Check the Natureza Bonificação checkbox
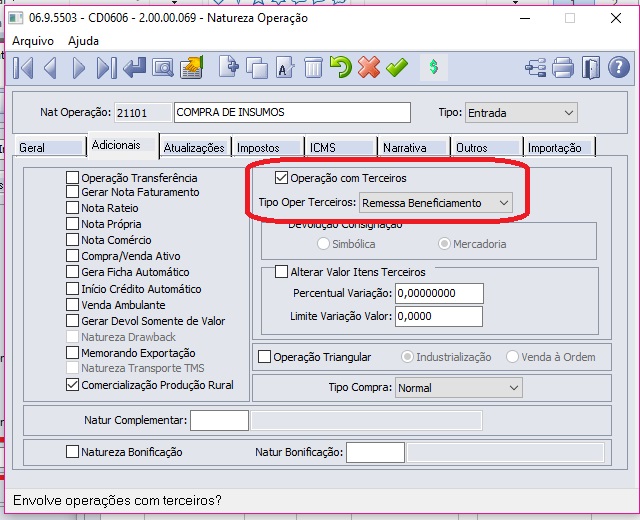The height and width of the screenshot is (520, 640). [x=72, y=452]
